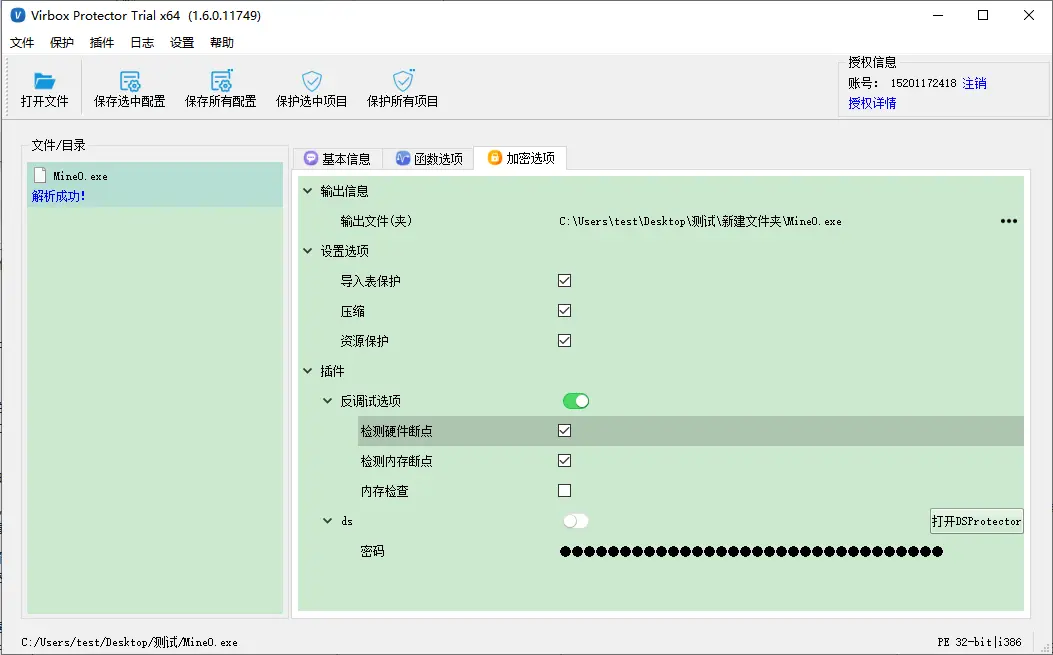Click the PE 32-bit|i386 status text
This screenshot has height=655, width=1053.
(x=980, y=642)
